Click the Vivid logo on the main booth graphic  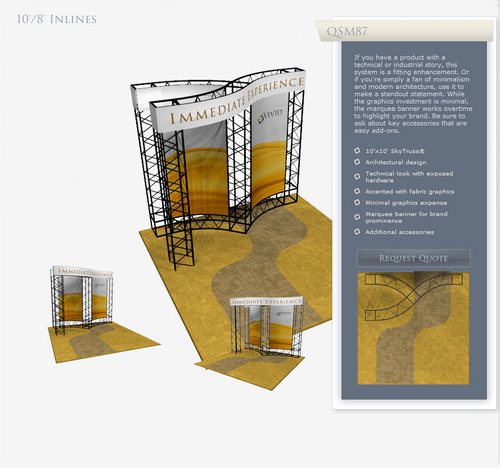point(270,116)
